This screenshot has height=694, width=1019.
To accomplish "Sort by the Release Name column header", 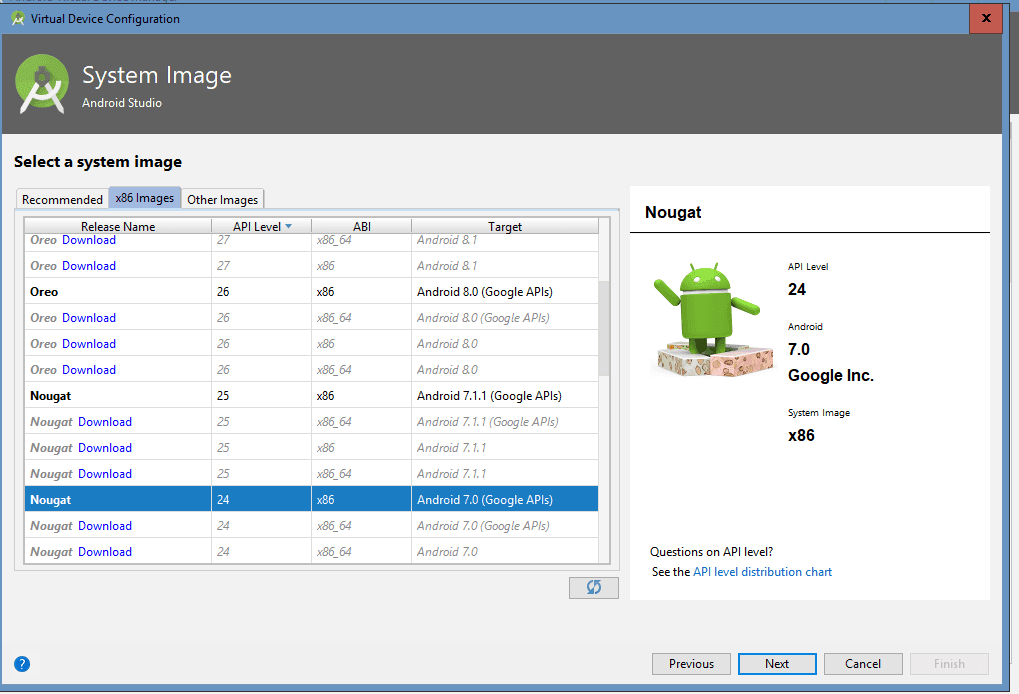I will pyautogui.click(x=118, y=226).
